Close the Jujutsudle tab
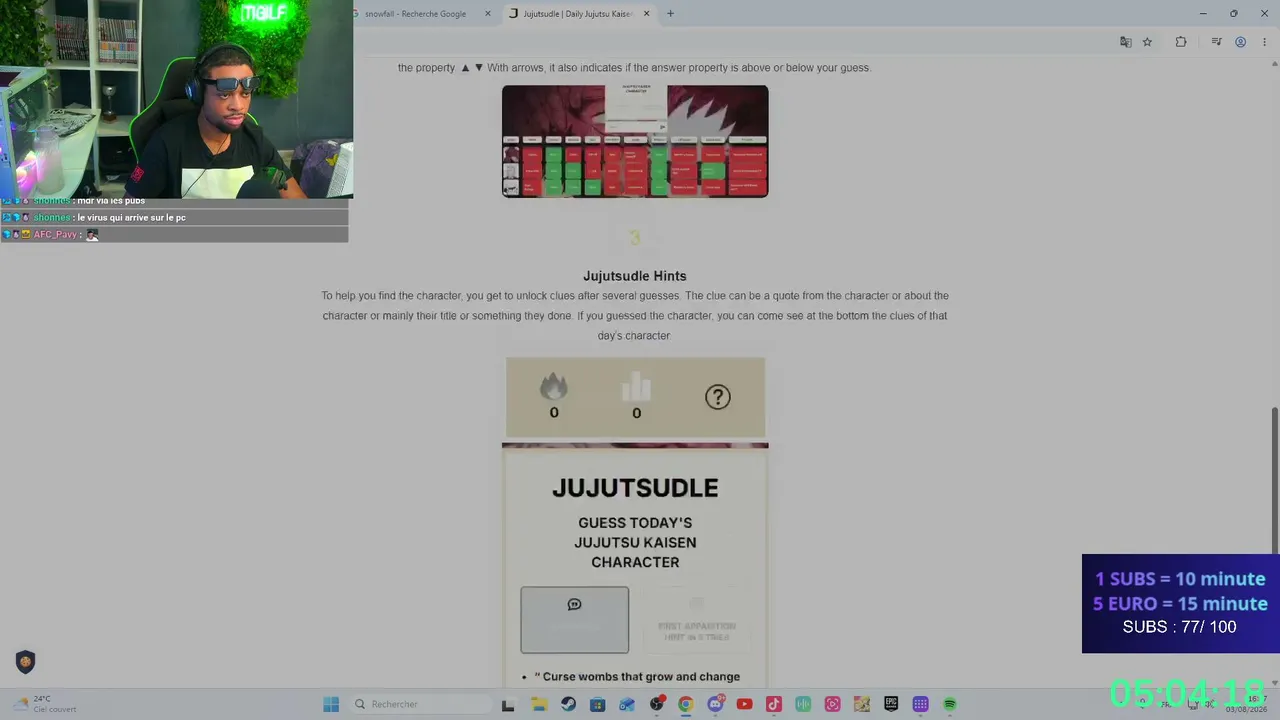Screen dimensions: 1280x720 (646, 14)
